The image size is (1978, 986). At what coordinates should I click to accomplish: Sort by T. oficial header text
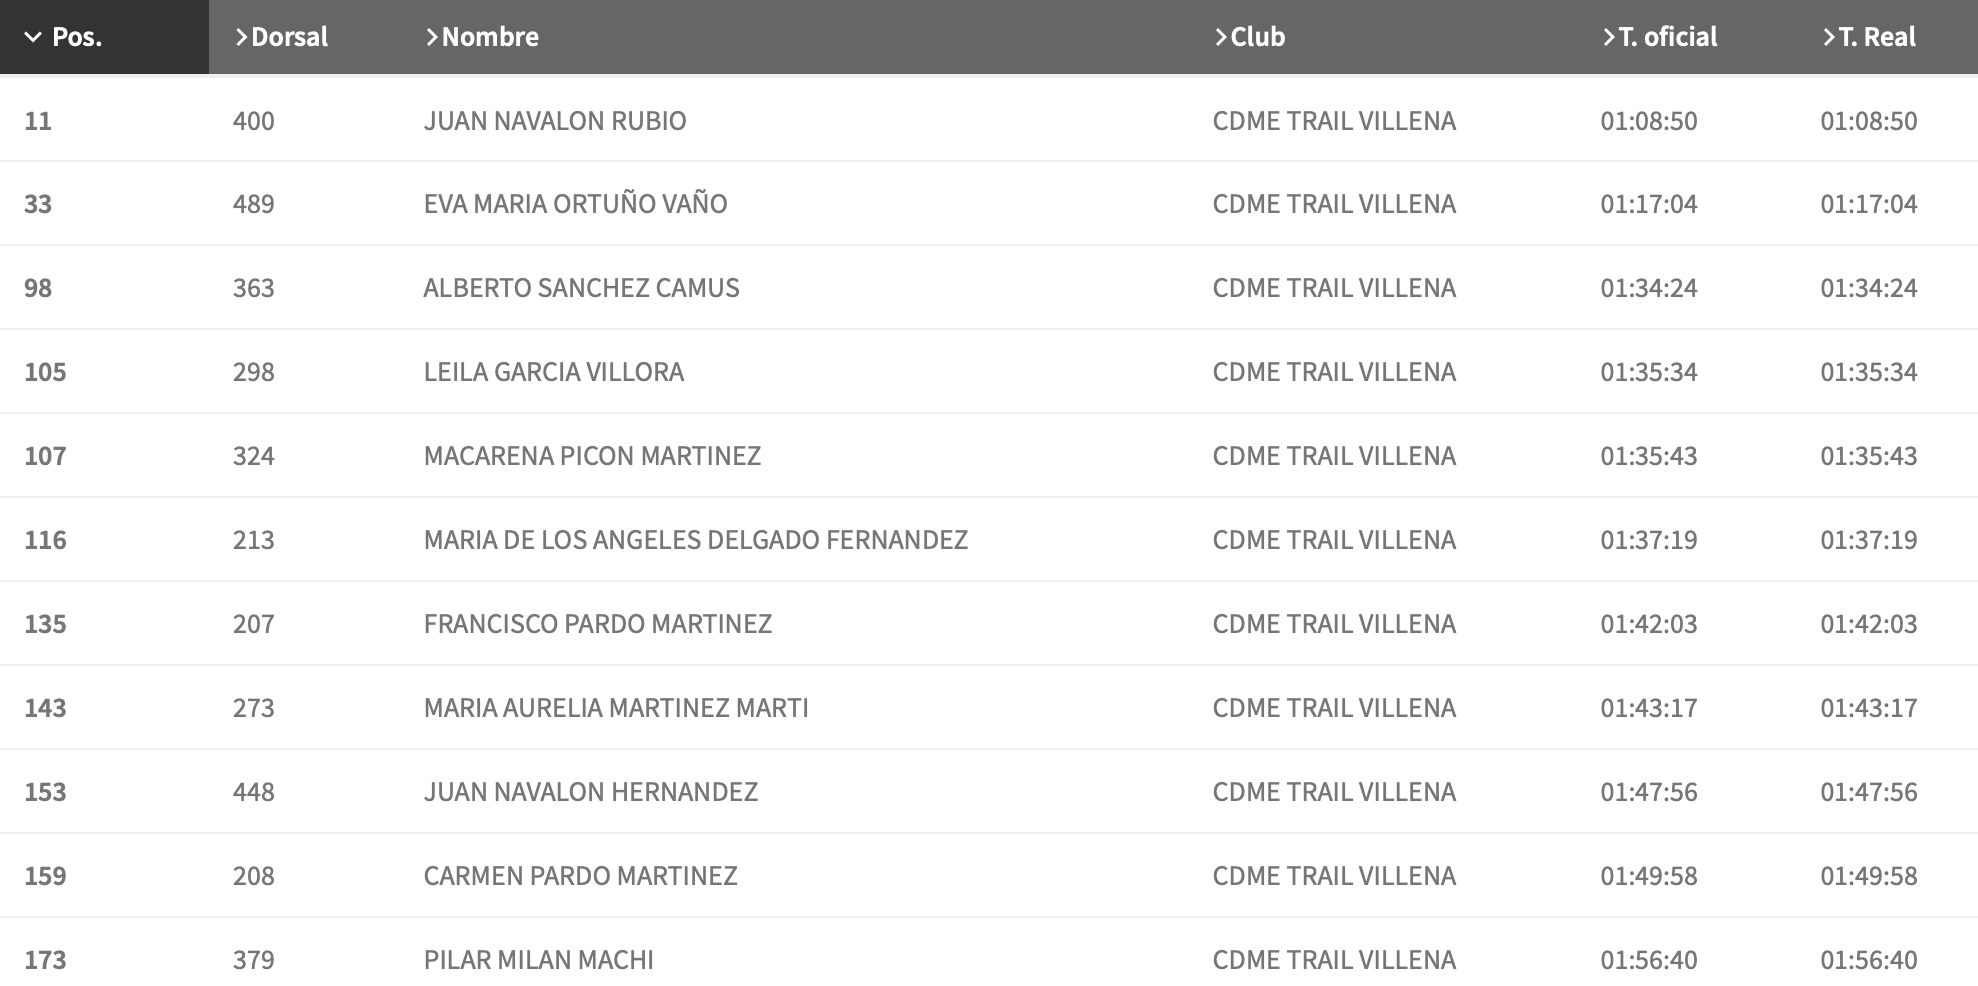pyautogui.click(x=1667, y=38)
